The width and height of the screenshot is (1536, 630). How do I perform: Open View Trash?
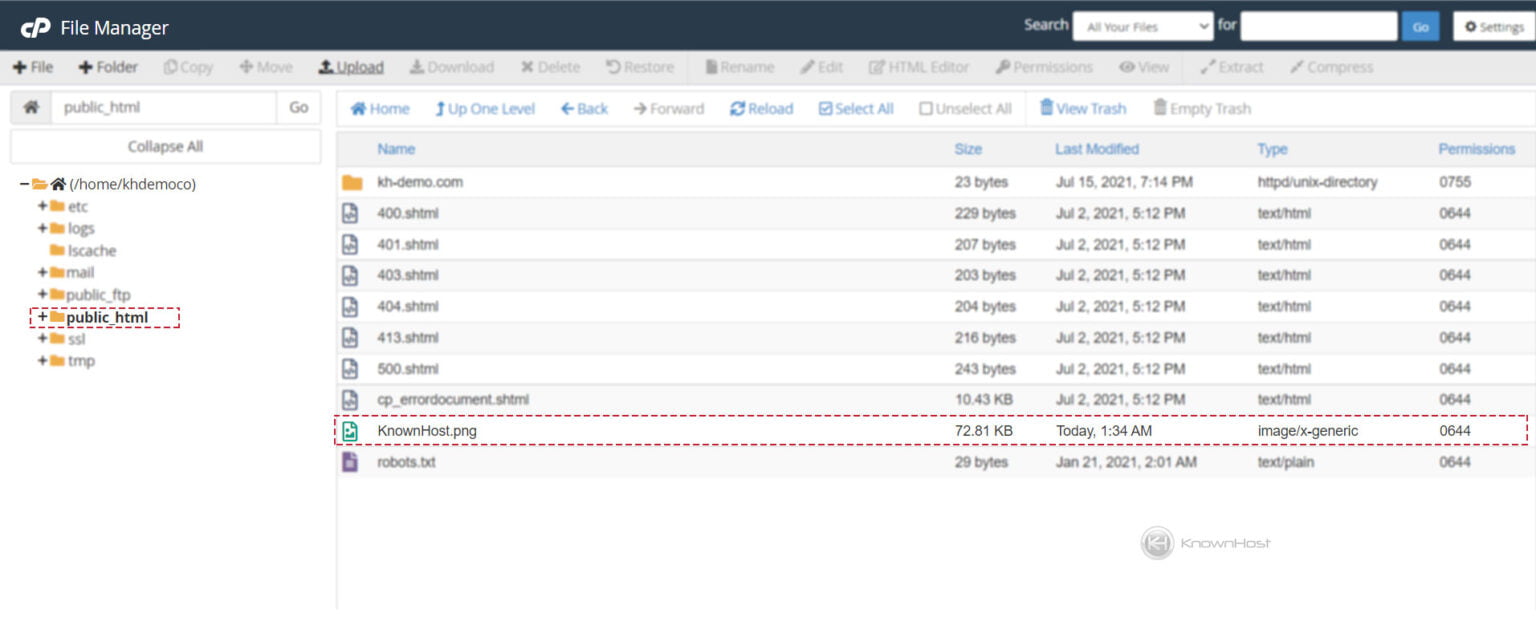(1083, 108)
